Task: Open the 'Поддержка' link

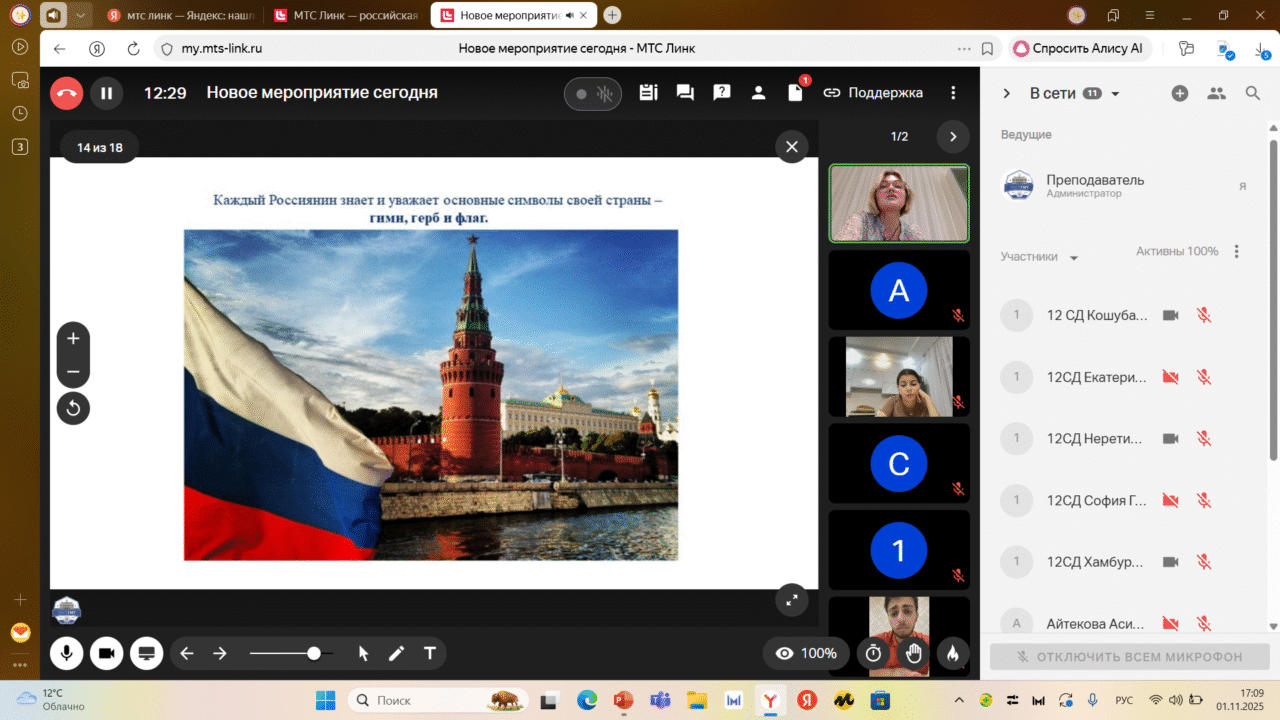Action: (873, 93)
